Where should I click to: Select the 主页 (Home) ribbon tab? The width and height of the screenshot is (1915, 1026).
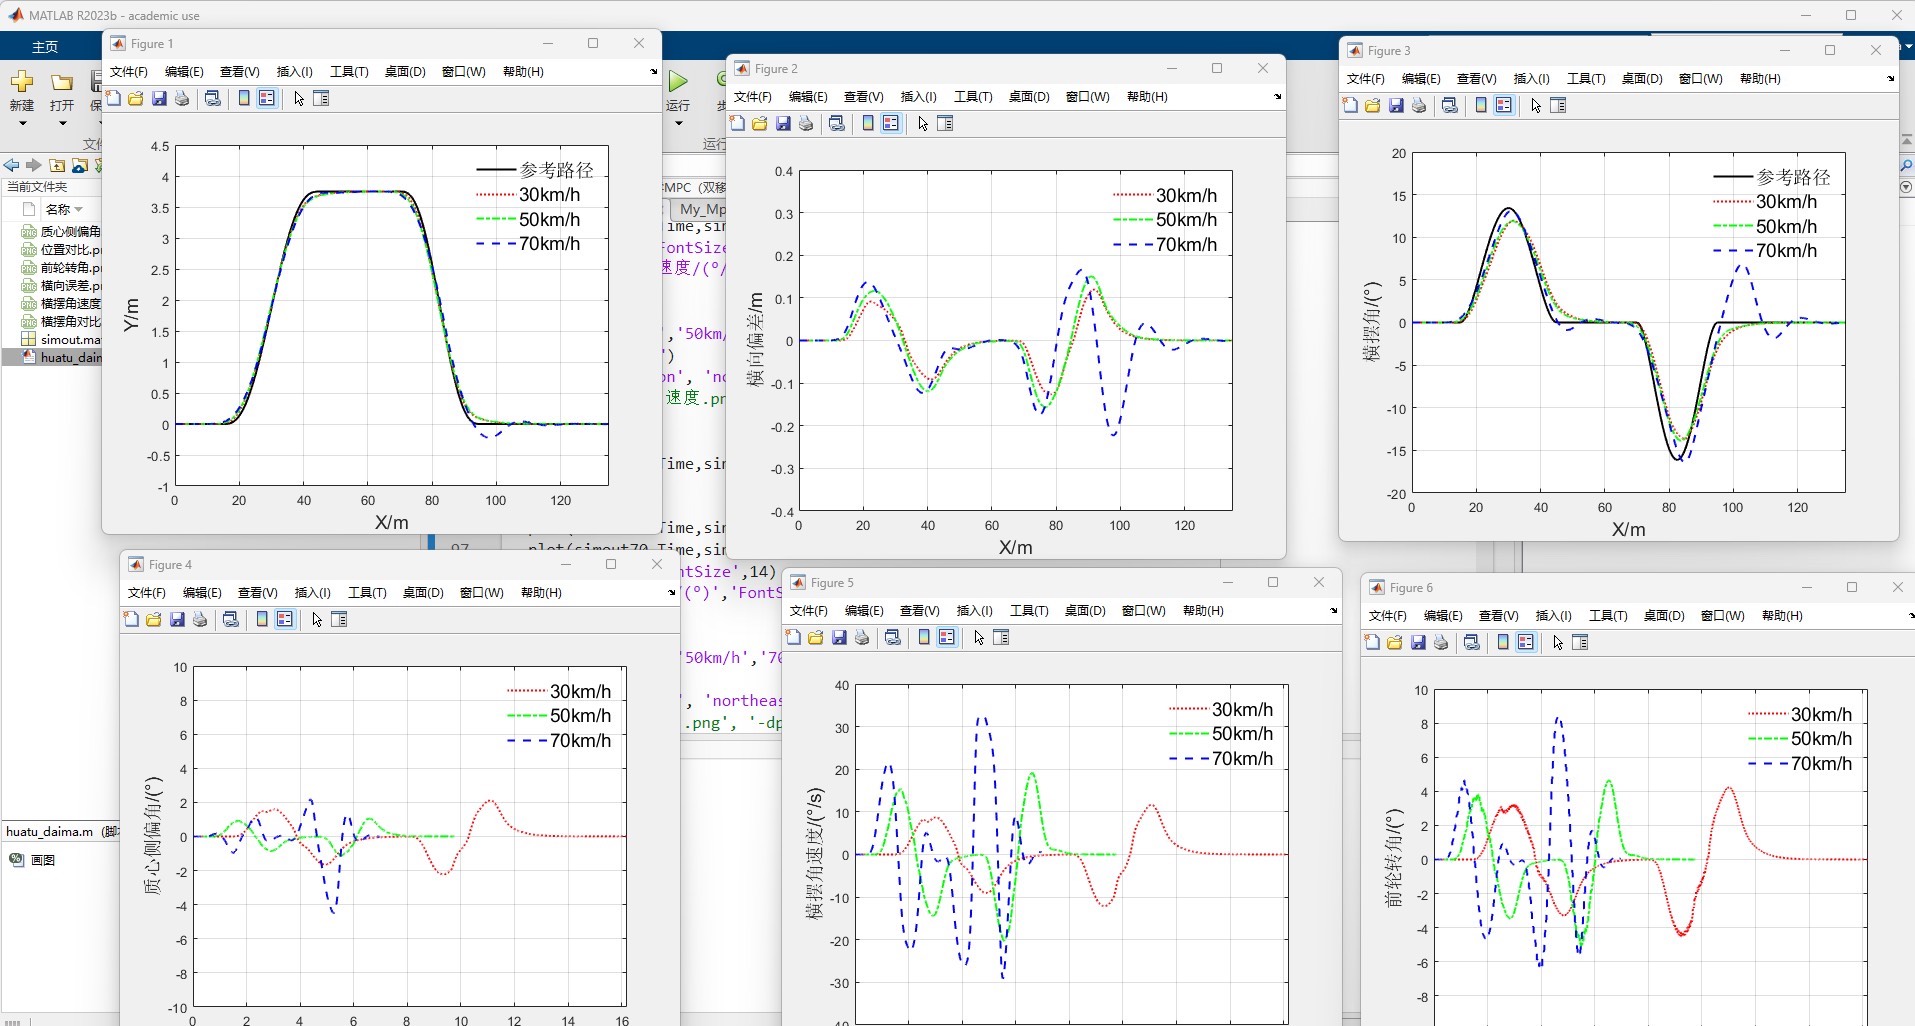tap(45, 46)
